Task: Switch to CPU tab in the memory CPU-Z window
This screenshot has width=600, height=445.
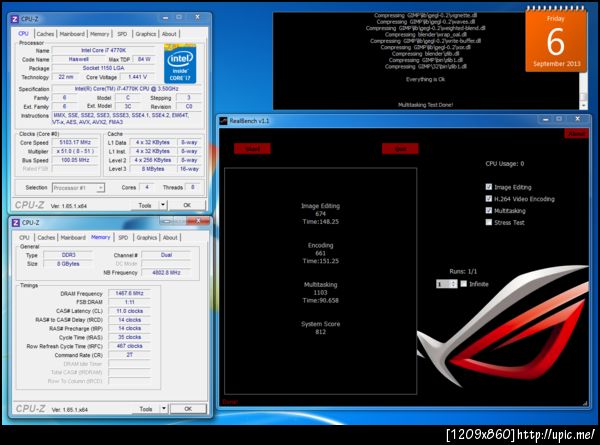Action: (24, 238)
